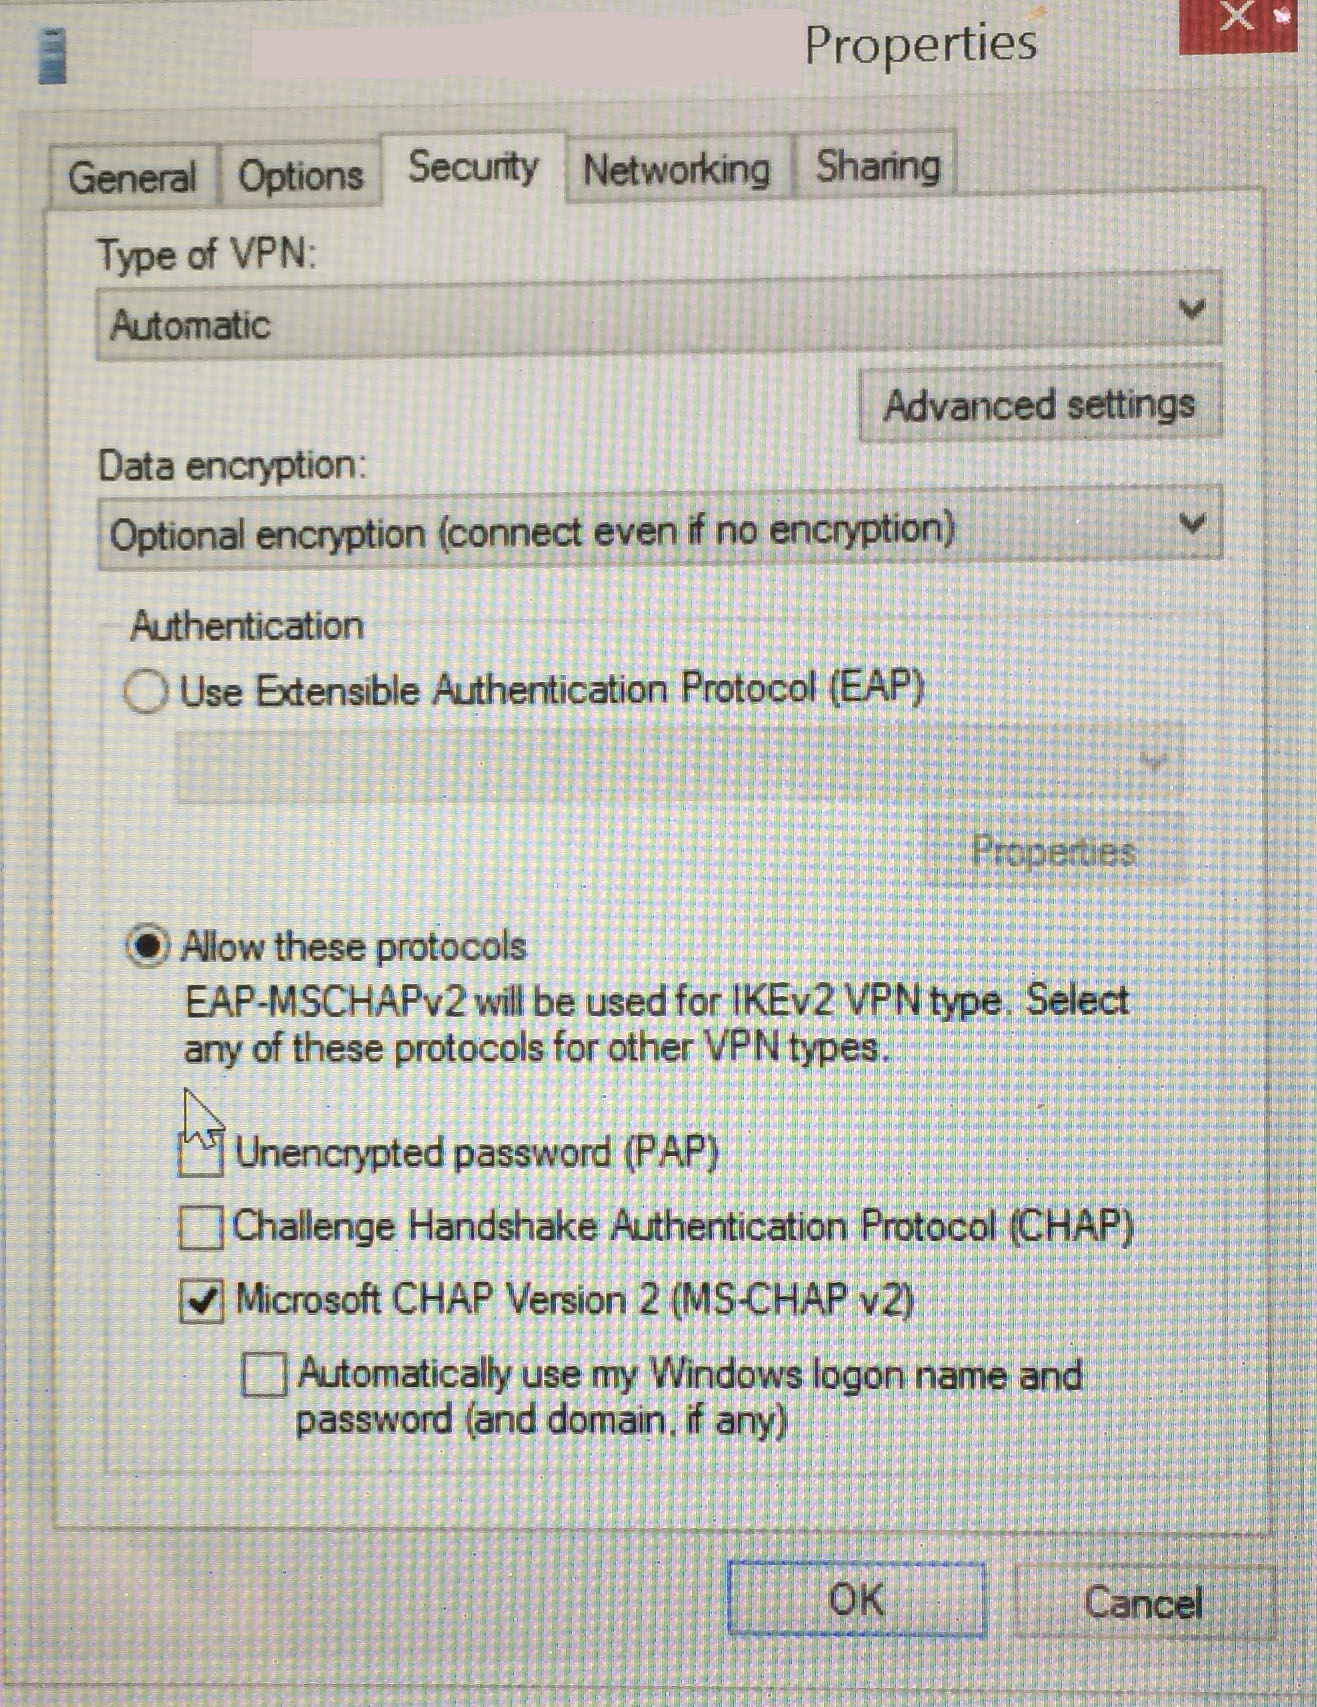Enable Unencrypted password (PAP) checkbox

point(201,1155)
